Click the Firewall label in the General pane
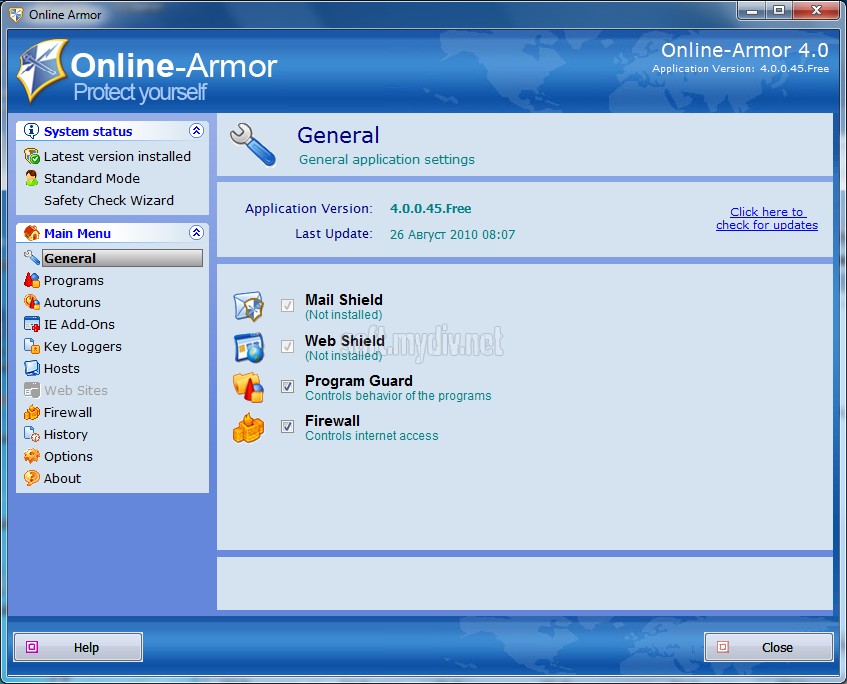 tap(332, 421)
